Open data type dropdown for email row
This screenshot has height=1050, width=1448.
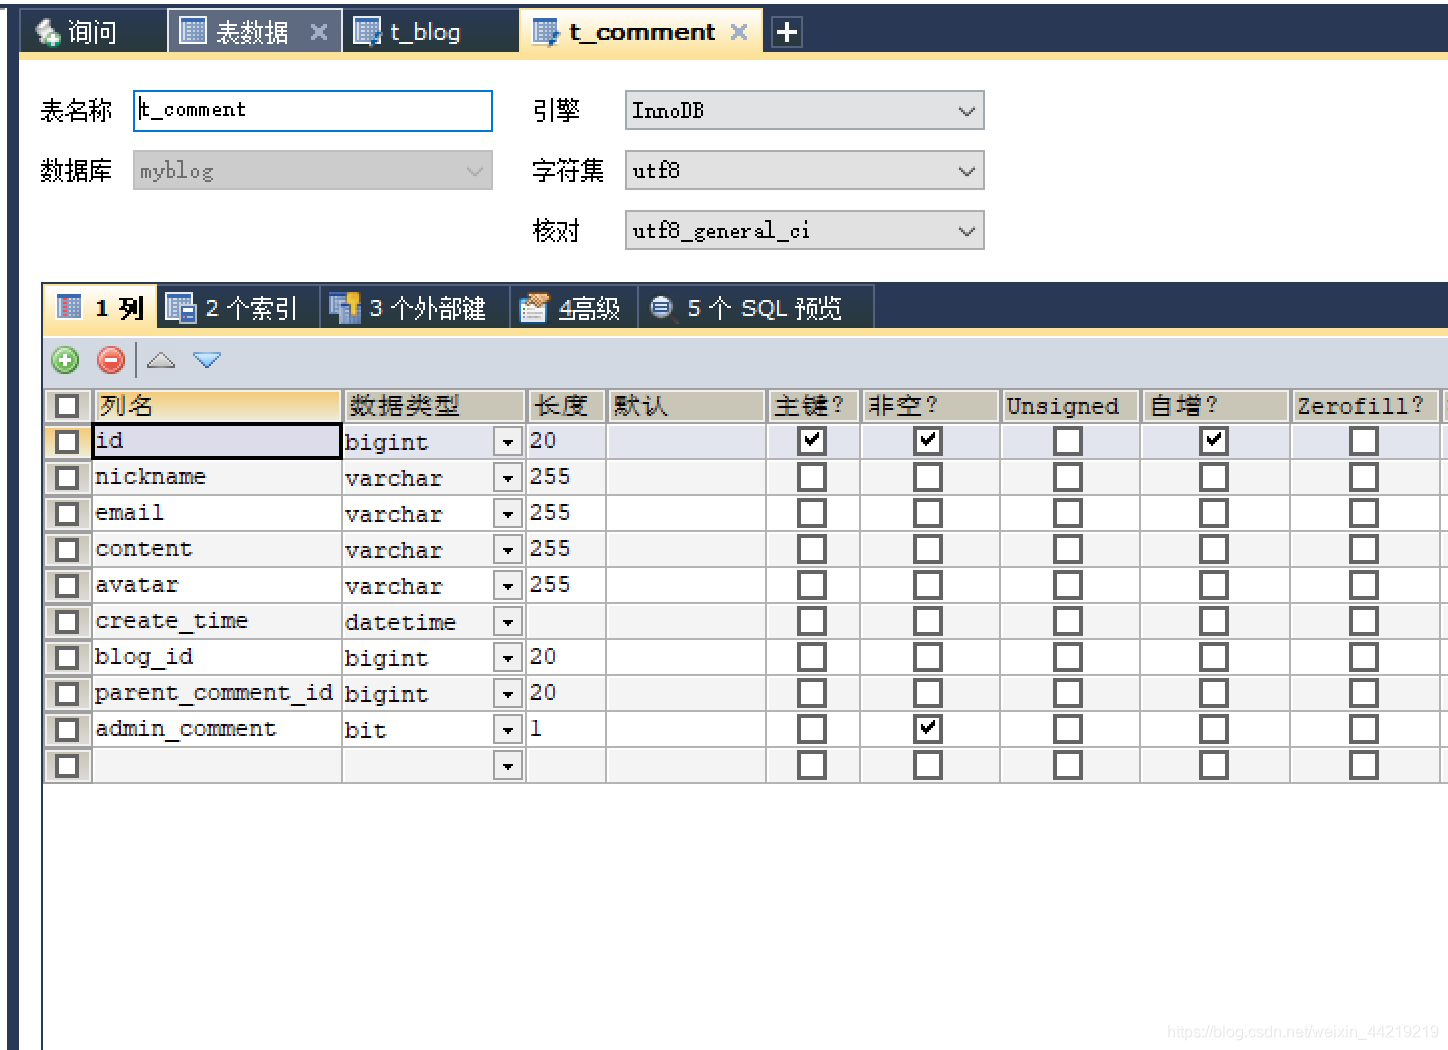click(508, 514)
